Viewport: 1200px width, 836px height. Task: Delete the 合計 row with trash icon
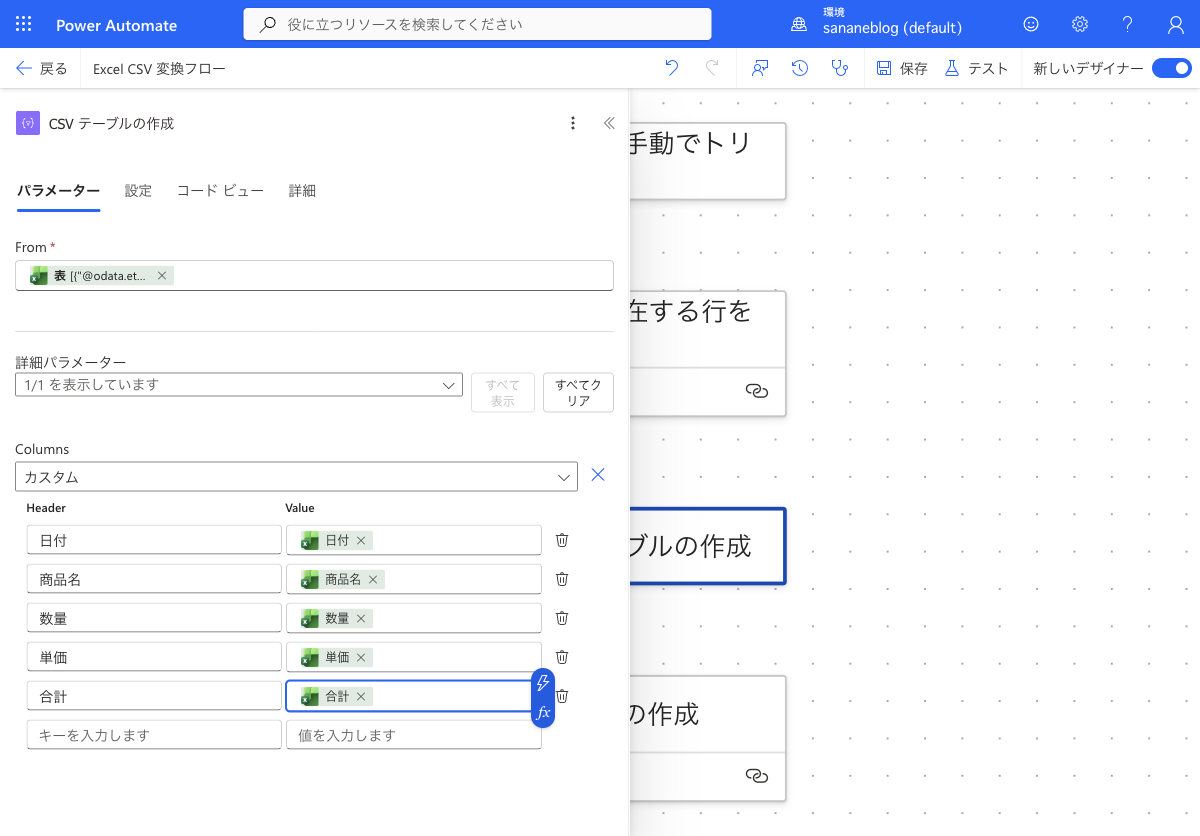(x=563, y=696)
